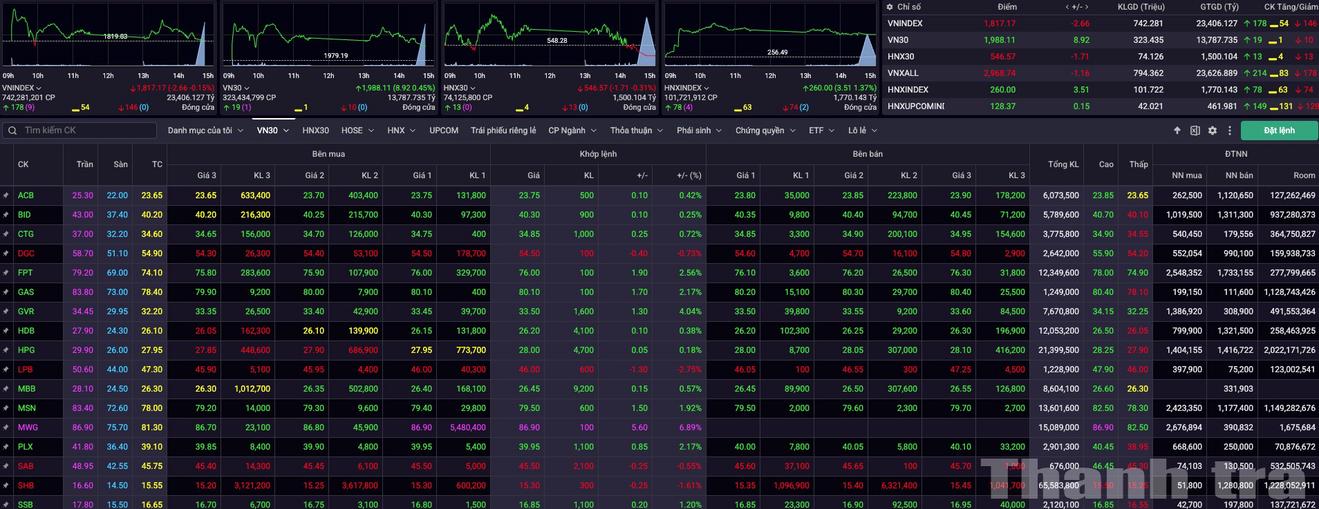Open the three-dot more options menu
The width and height of the screenshot is (1319, 509).
click(x=1228, y=130)
